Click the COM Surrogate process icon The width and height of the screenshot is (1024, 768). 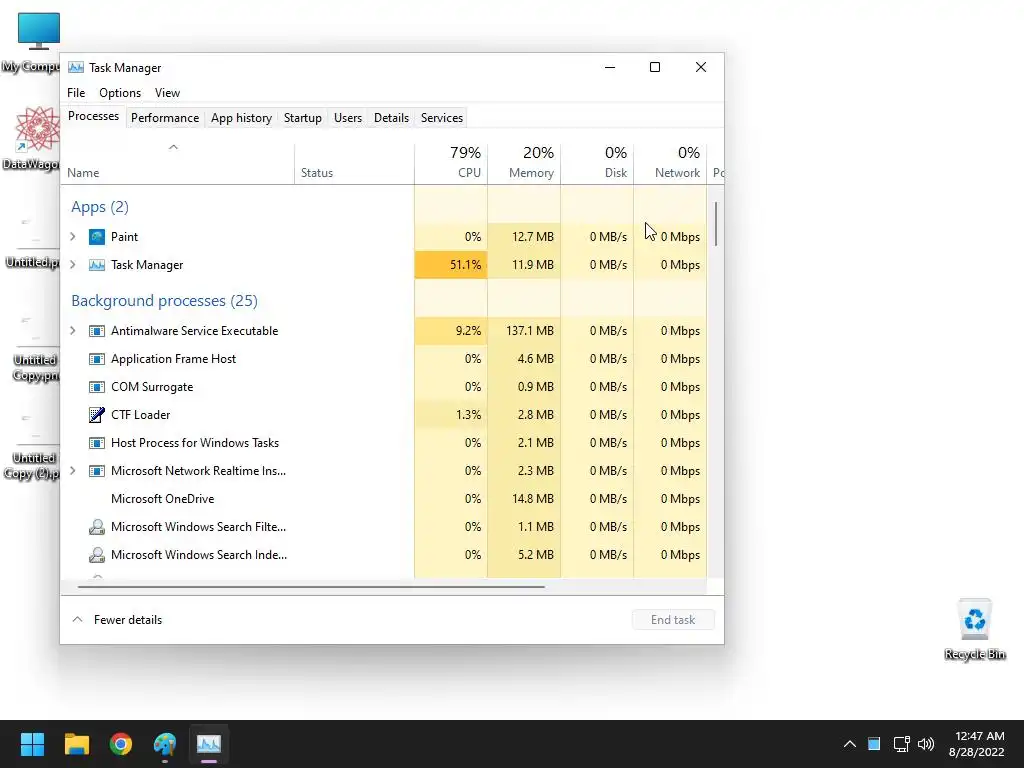97,387
